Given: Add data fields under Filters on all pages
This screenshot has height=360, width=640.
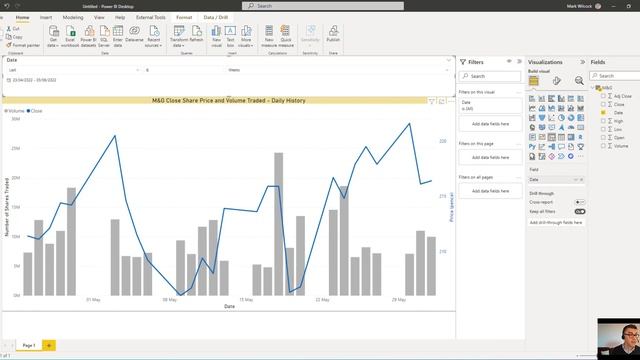Looking at the screenshot, I should [x=490, y=191].
